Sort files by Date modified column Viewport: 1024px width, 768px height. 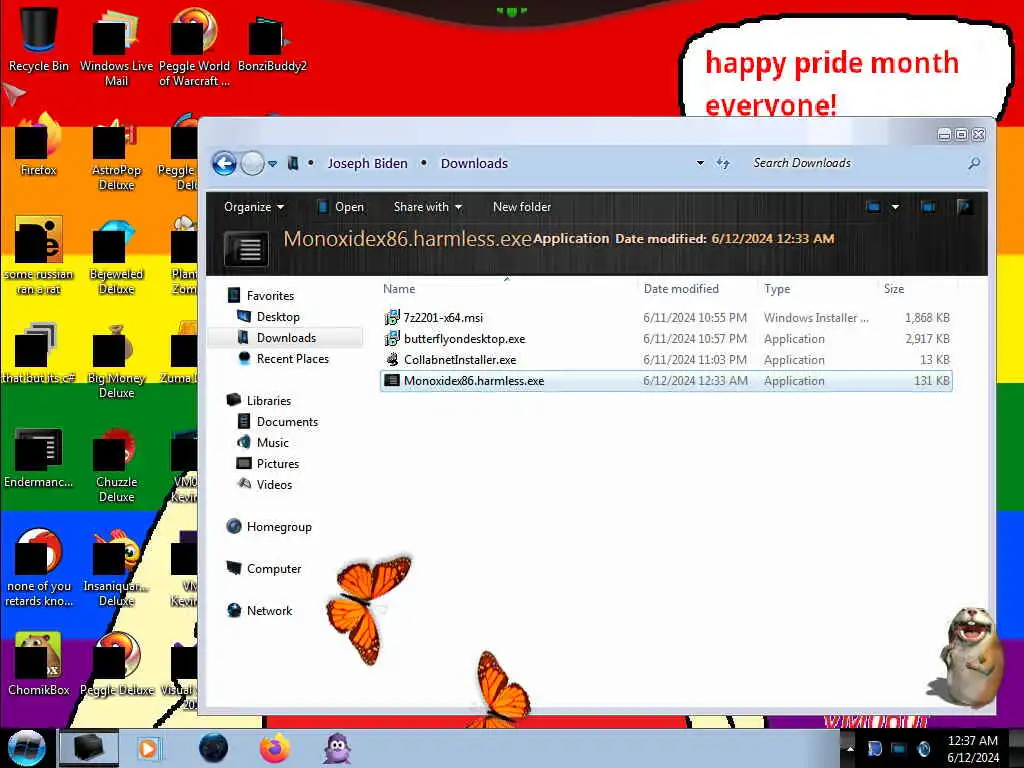point(698,289)
